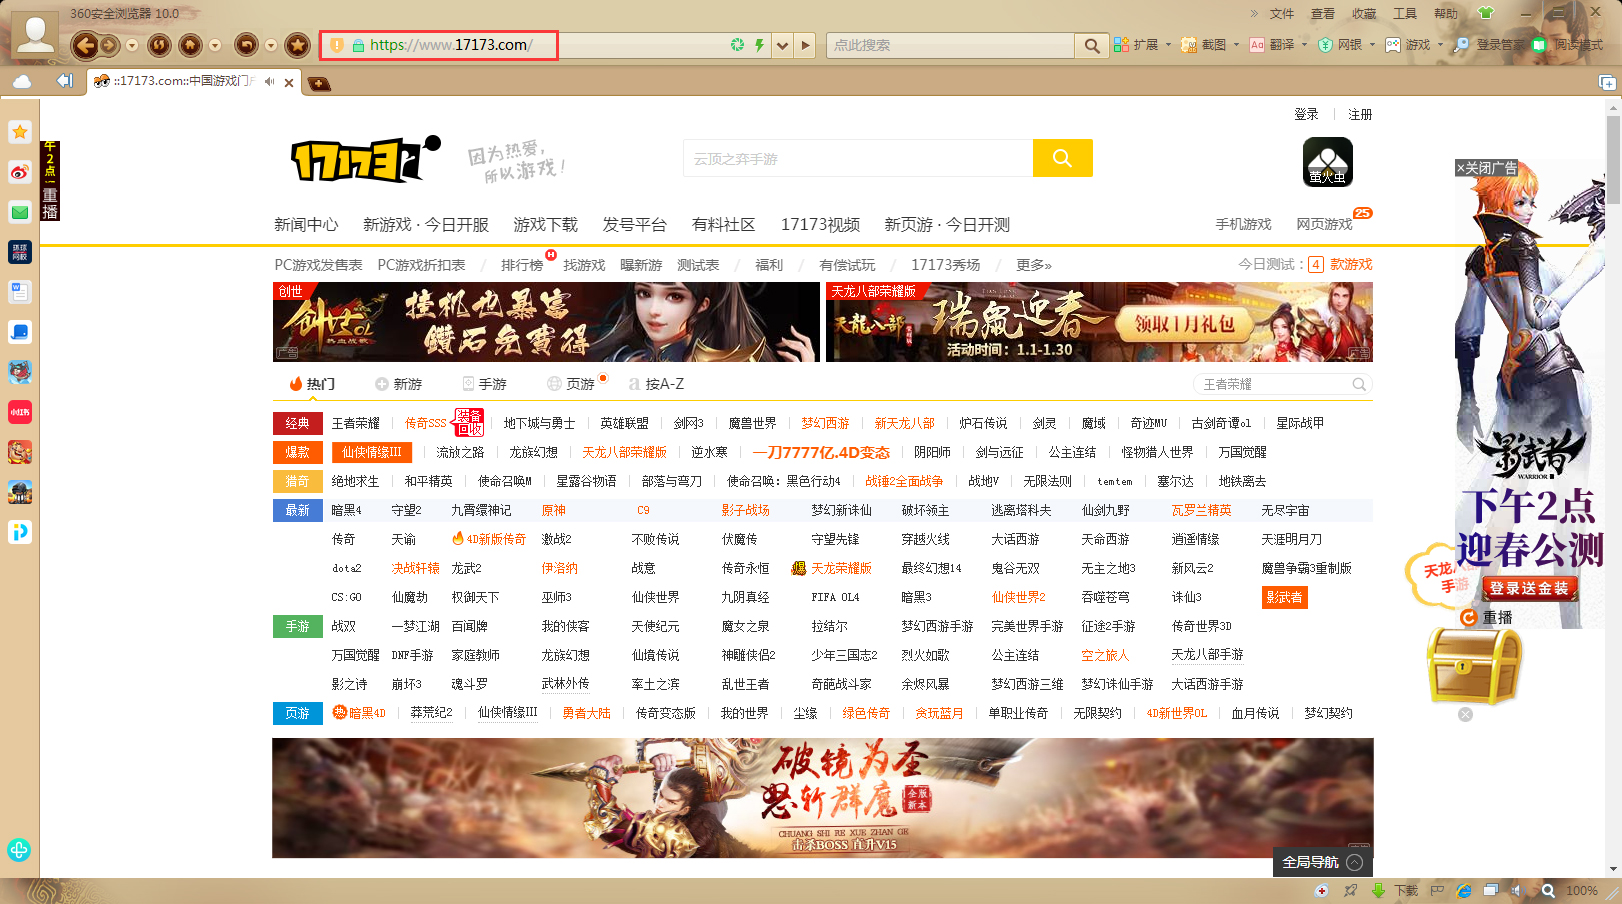This screenshot has width=1622, height=904.
Task: Toggle the reading mode button
Action: (1568, 45)
